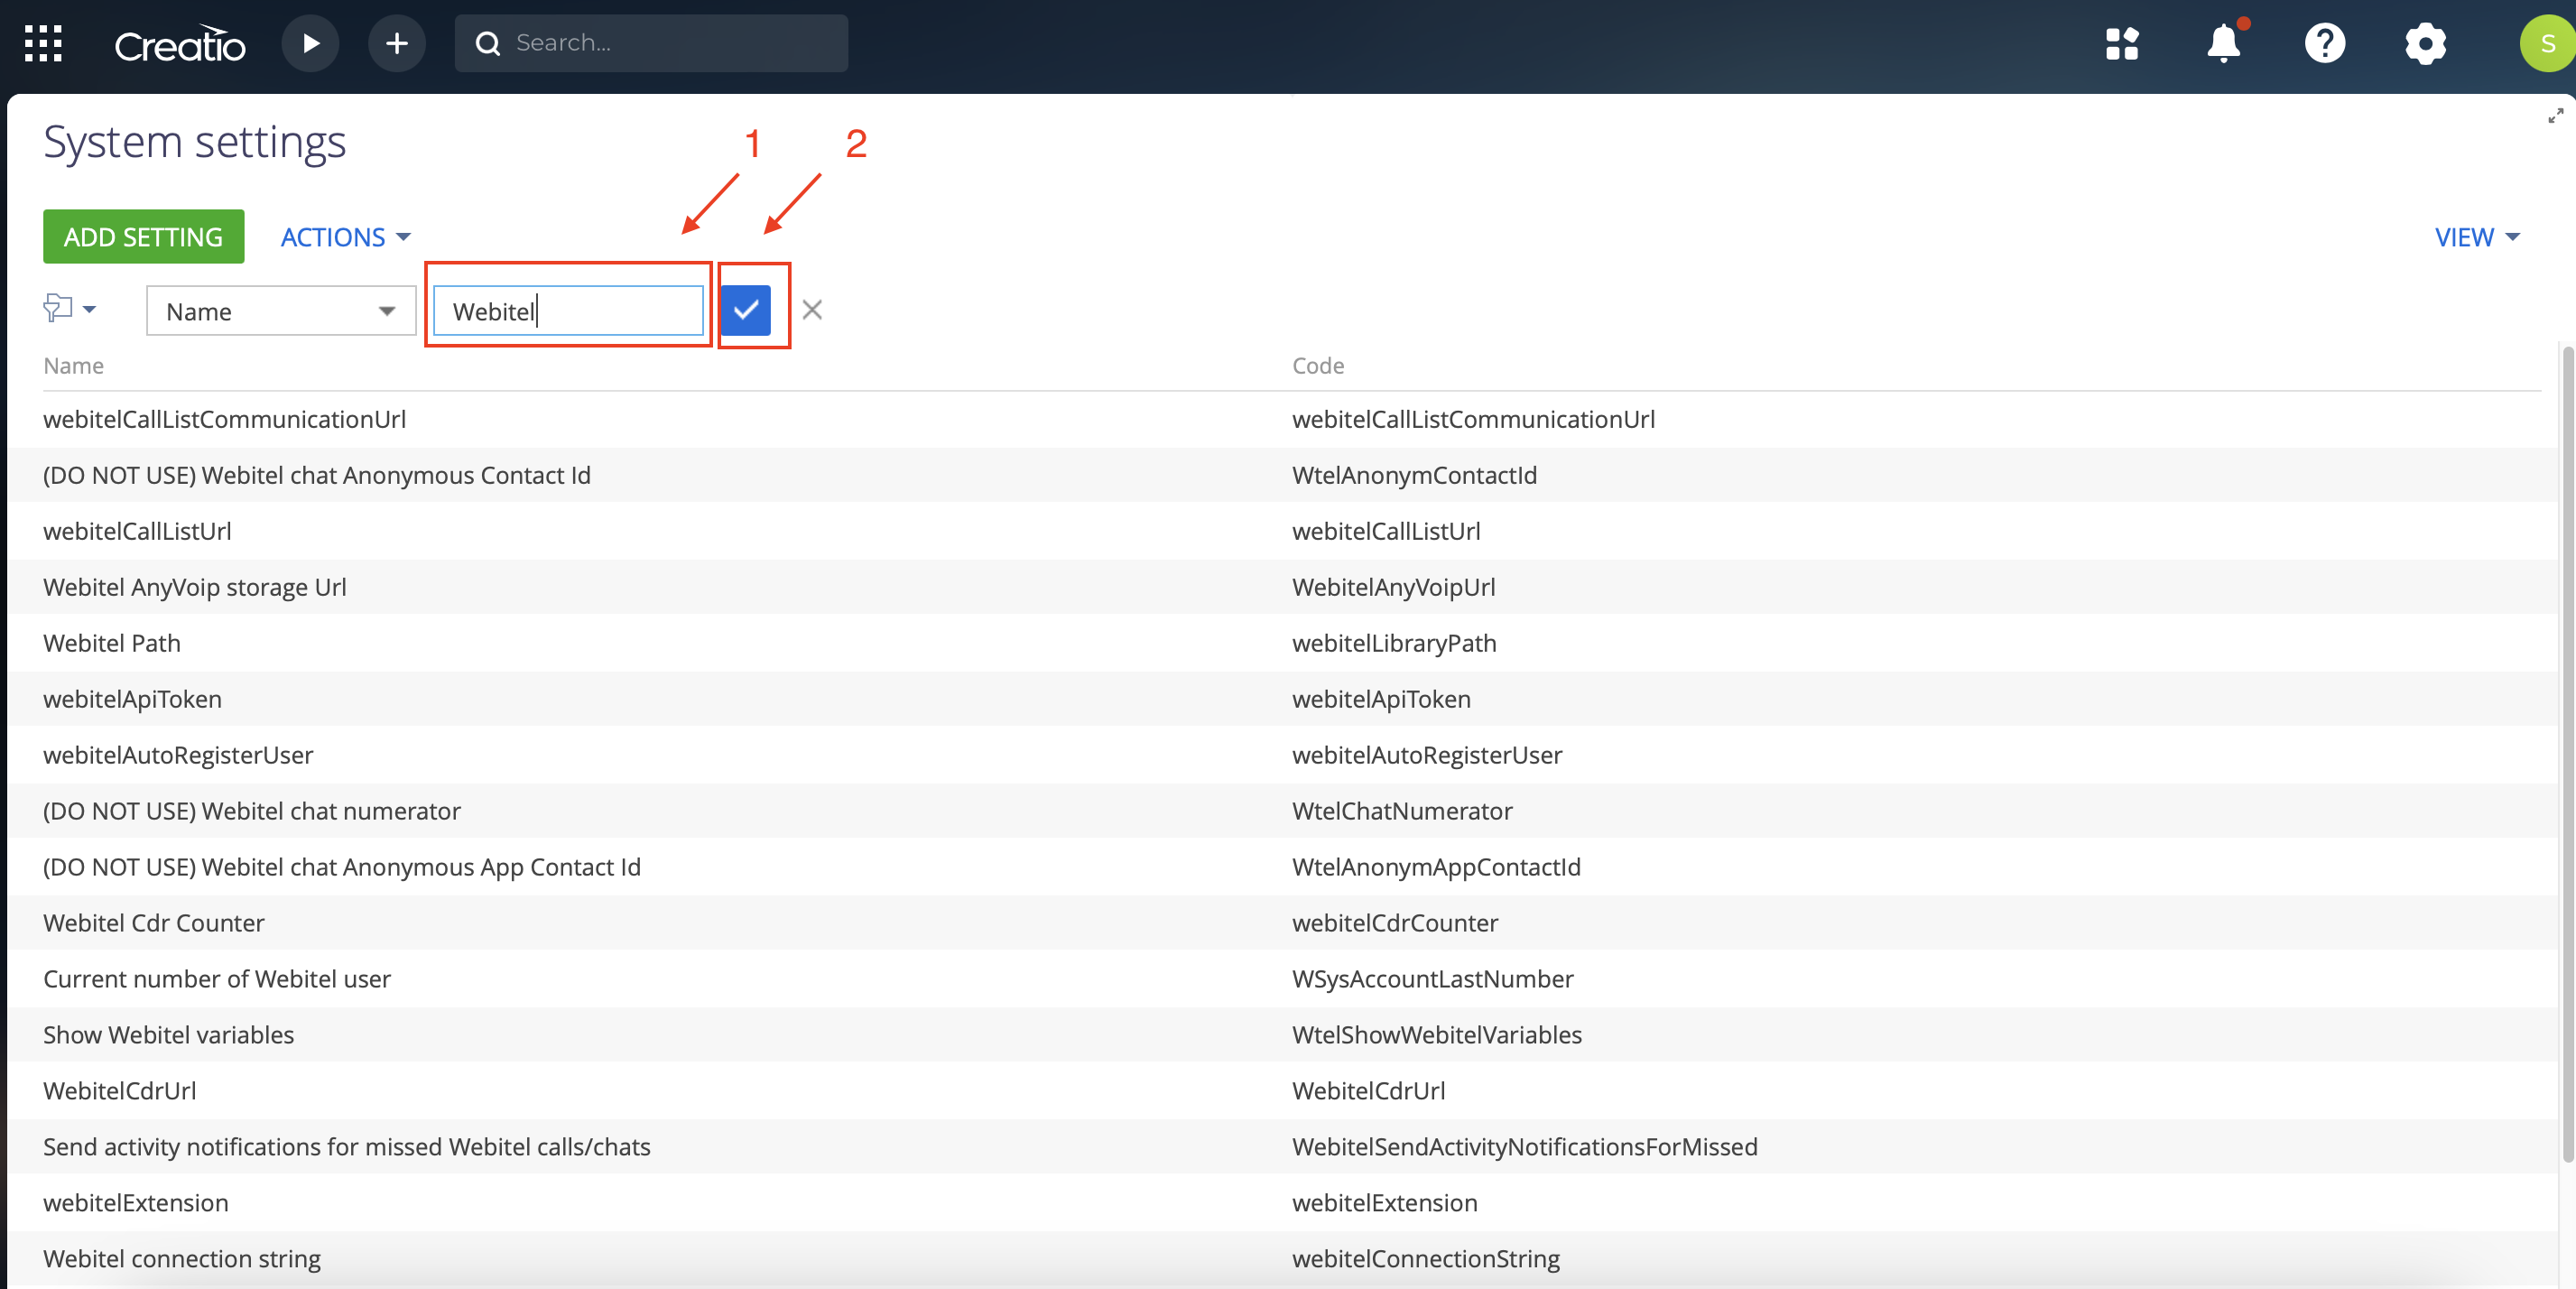Click the Creatio logo
Screen dimensions: 2576x1289
[180, 44]
